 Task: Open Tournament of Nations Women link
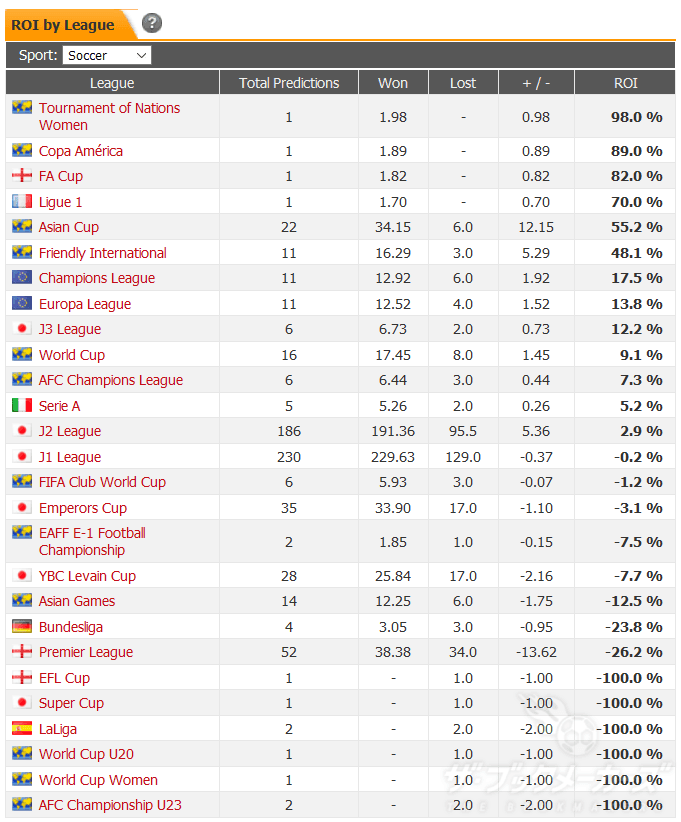[x=109, y=108]
